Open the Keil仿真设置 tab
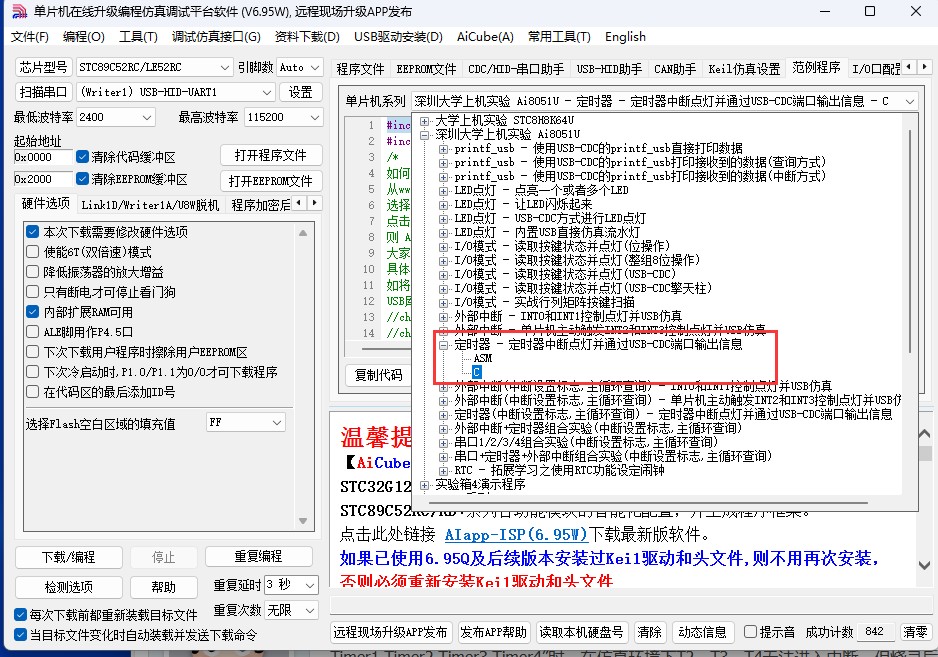Viewport: 938px width, 657px height. (x=744, y=69)
